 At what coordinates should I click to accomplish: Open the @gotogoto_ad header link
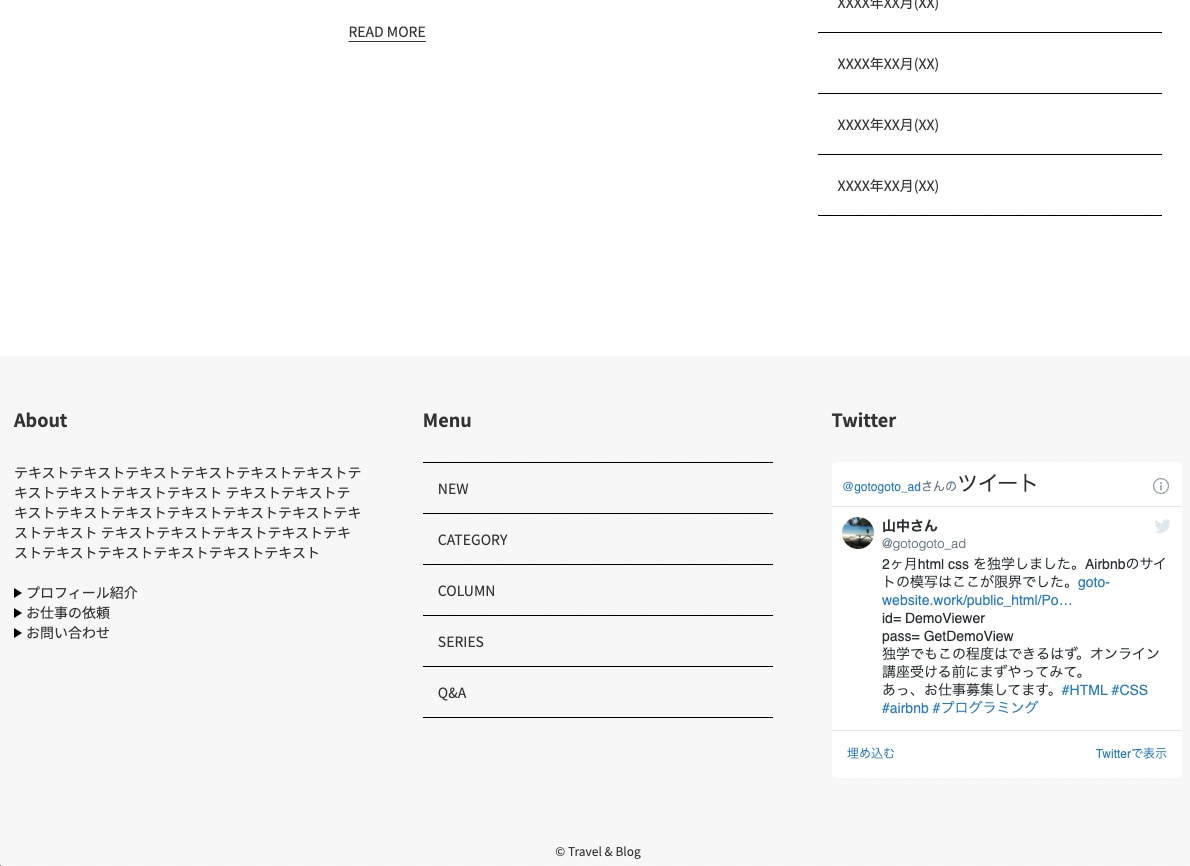click(x=881, y=487)
